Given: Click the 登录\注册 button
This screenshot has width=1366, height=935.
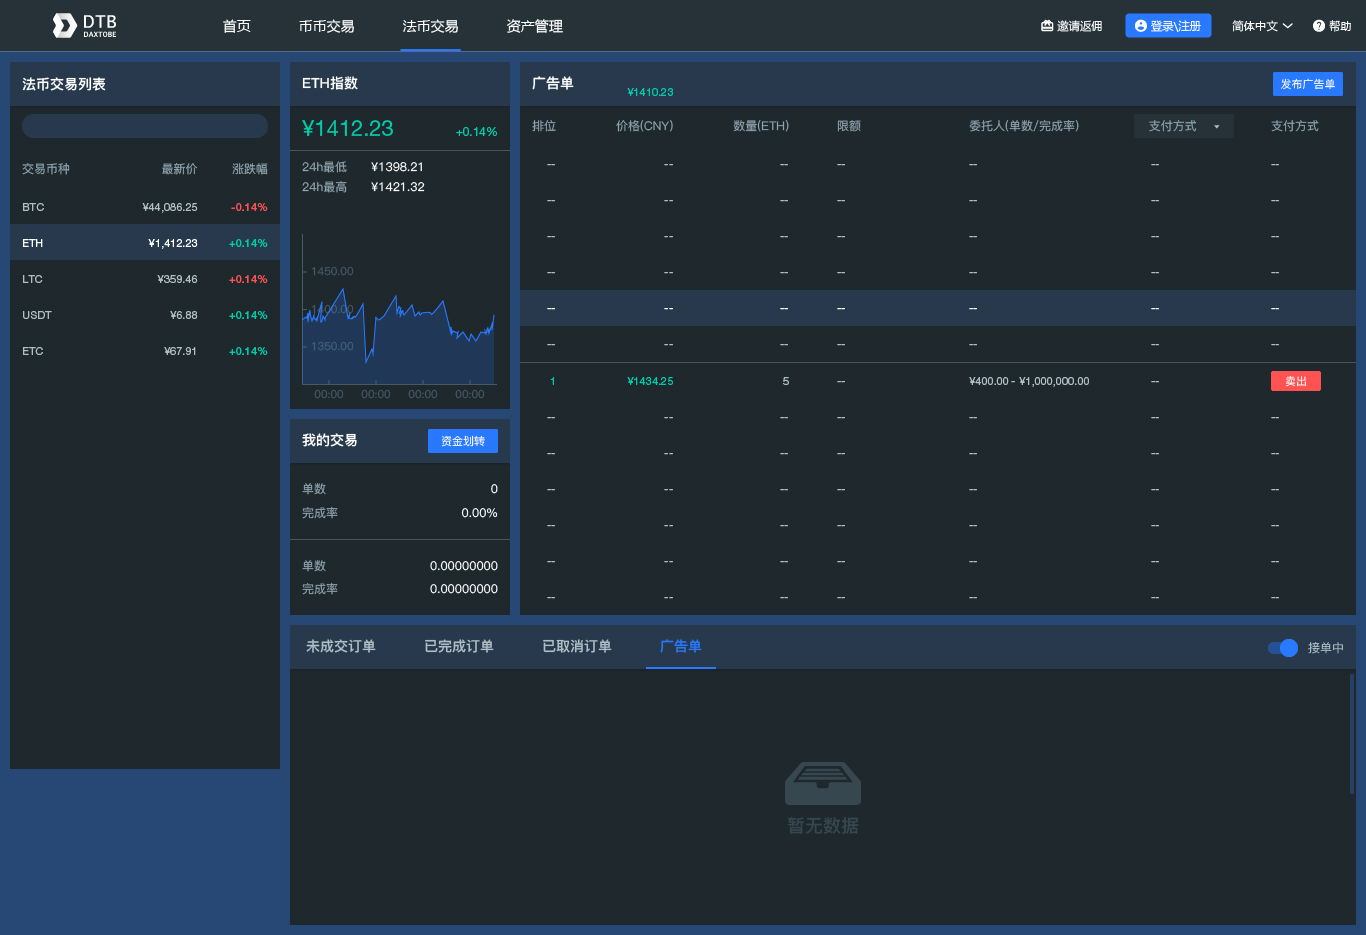Looking at the screenshot, I should coord(1168,26).
